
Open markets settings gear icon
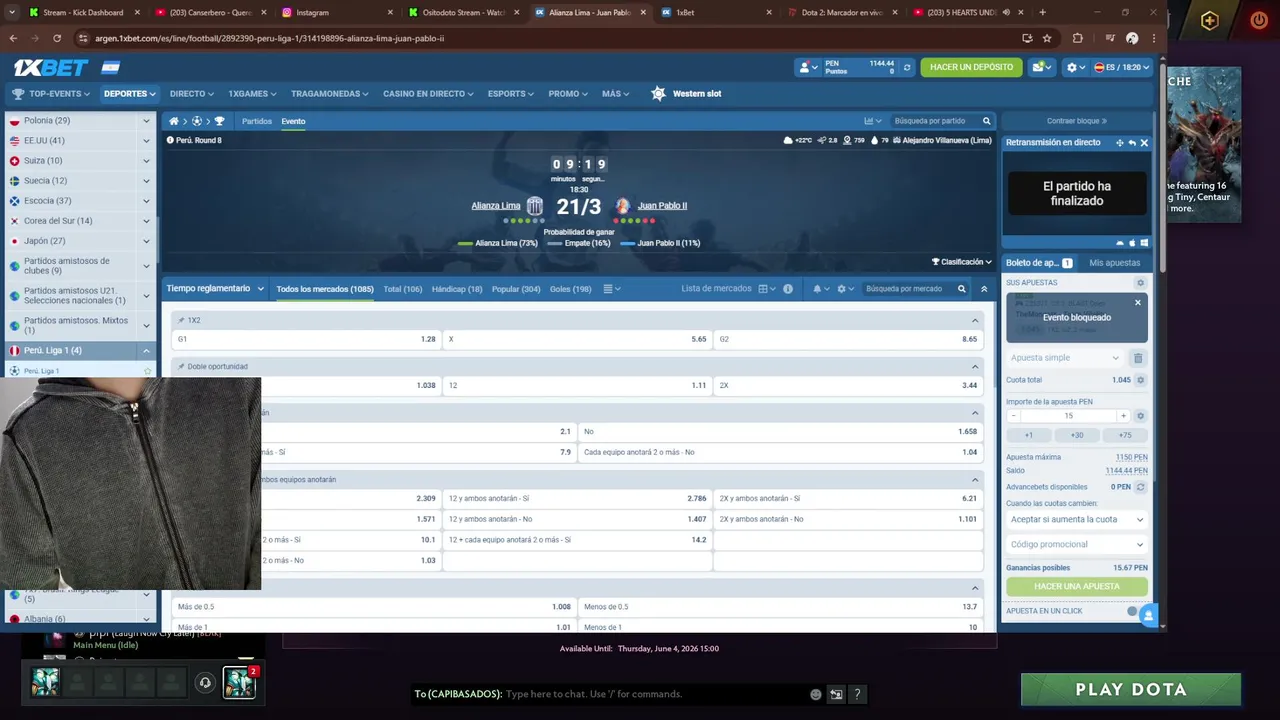tap(841, 289)
